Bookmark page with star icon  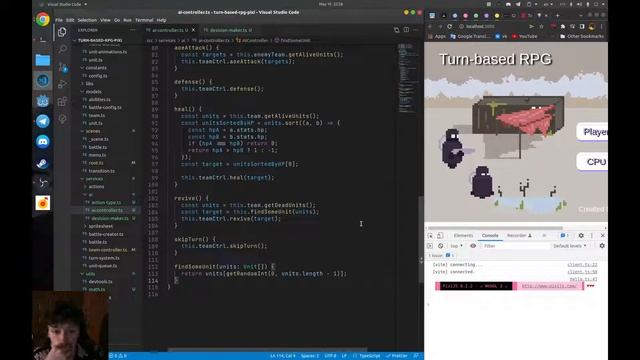[541, 26]
